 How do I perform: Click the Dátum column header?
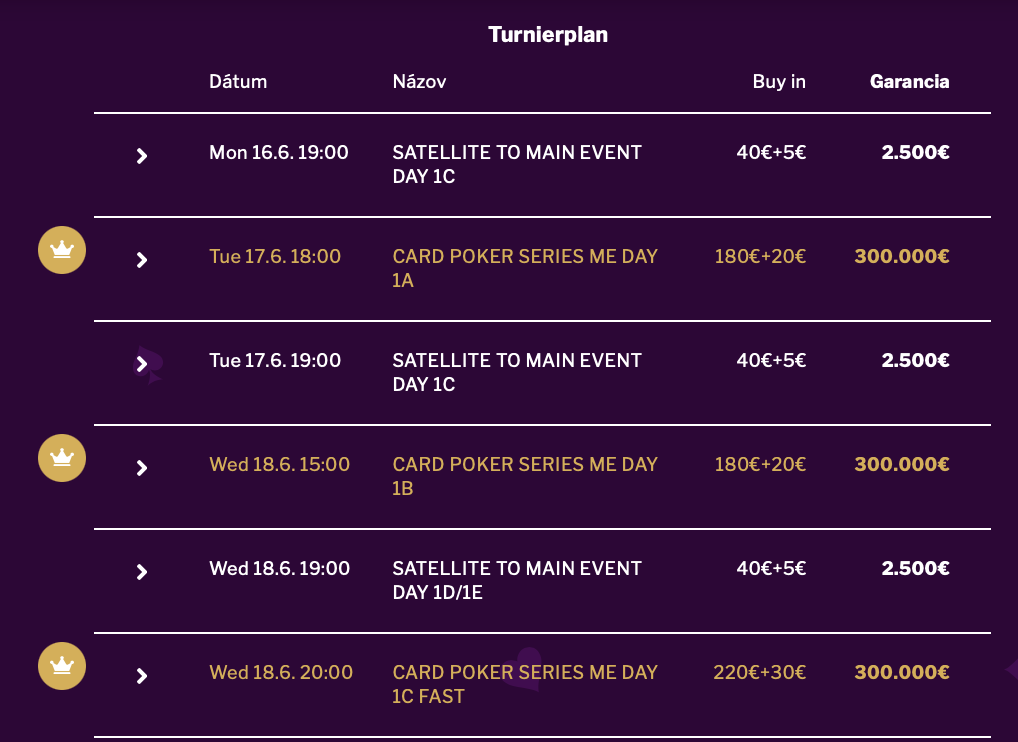(x=238, y=82)
